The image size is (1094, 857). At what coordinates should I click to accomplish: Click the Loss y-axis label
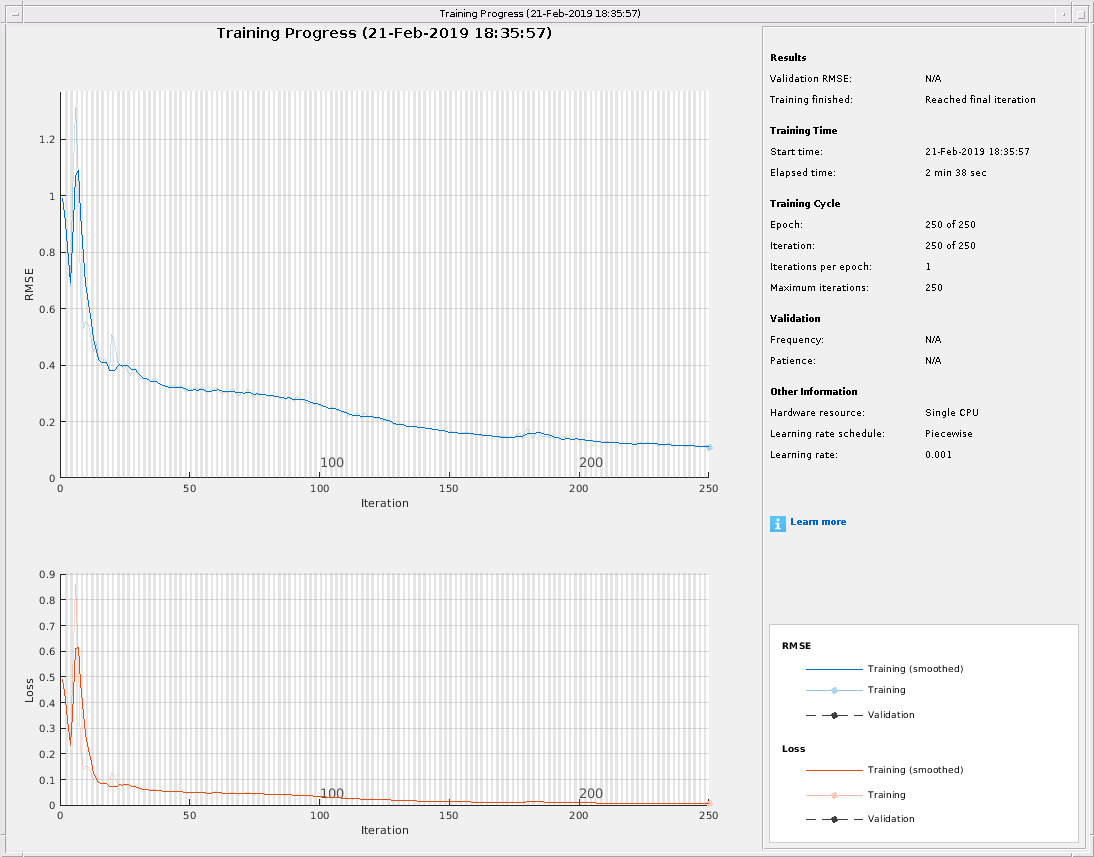point(29,690)
